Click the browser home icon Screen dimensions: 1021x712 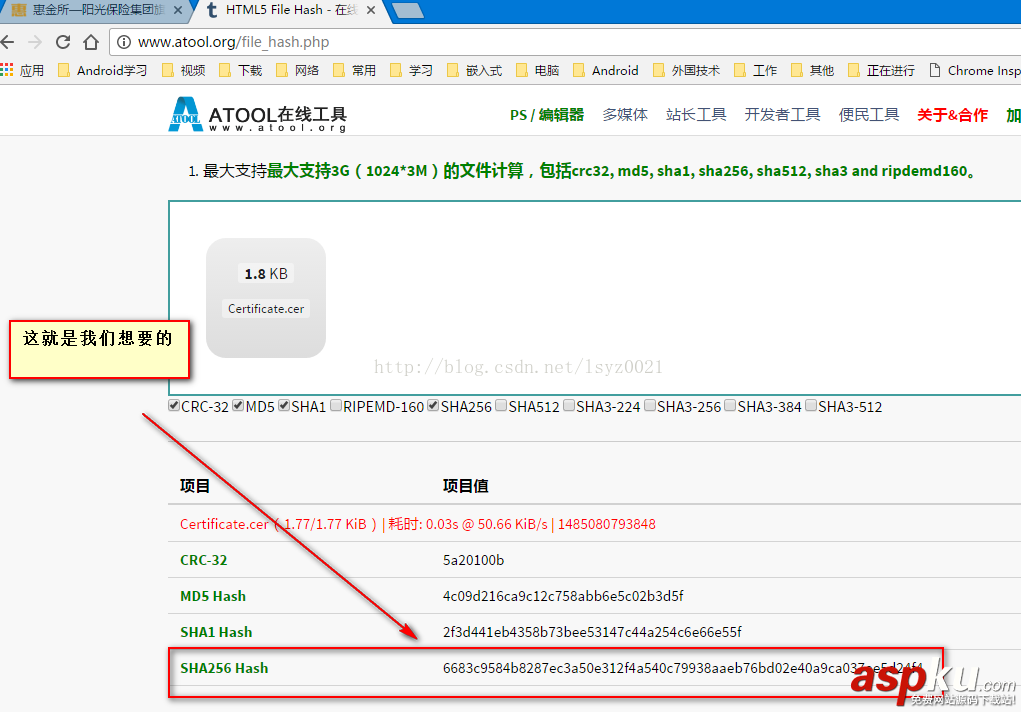pos(89,42)
